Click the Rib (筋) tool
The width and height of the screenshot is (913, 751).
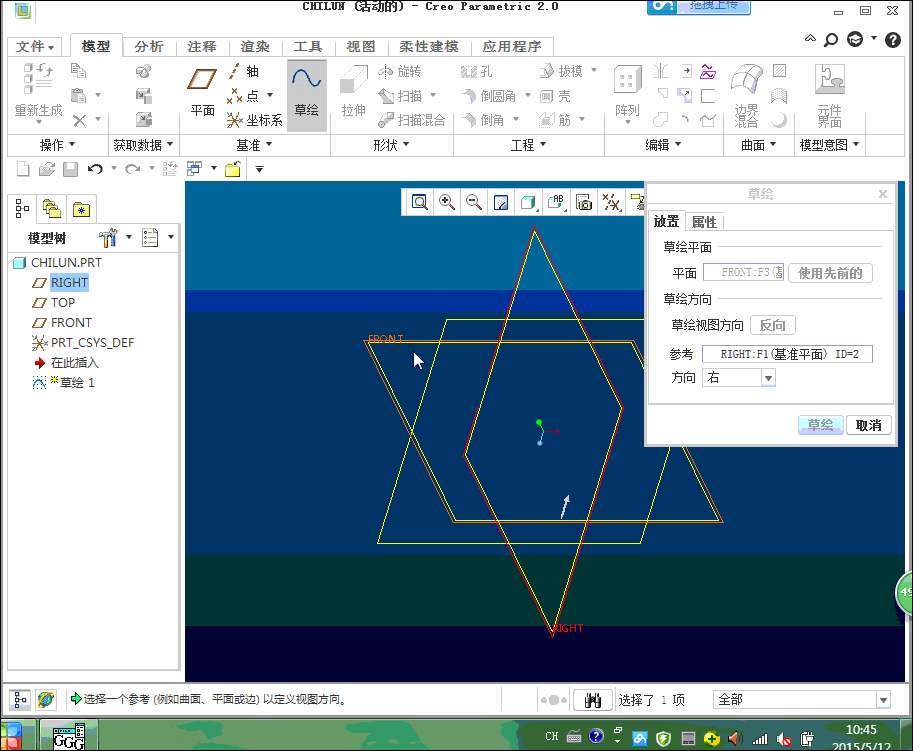tap(555, 120)
